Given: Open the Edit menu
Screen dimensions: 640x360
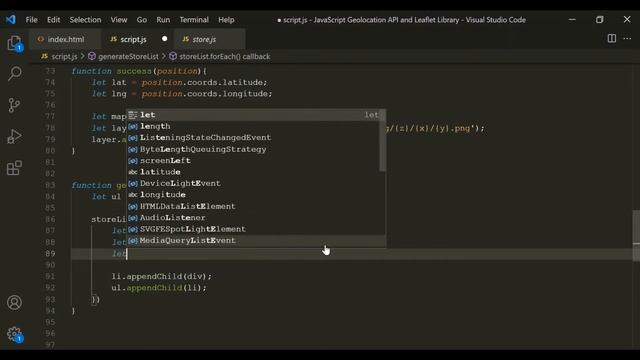Looking at the screenshot, I should 53,20.
